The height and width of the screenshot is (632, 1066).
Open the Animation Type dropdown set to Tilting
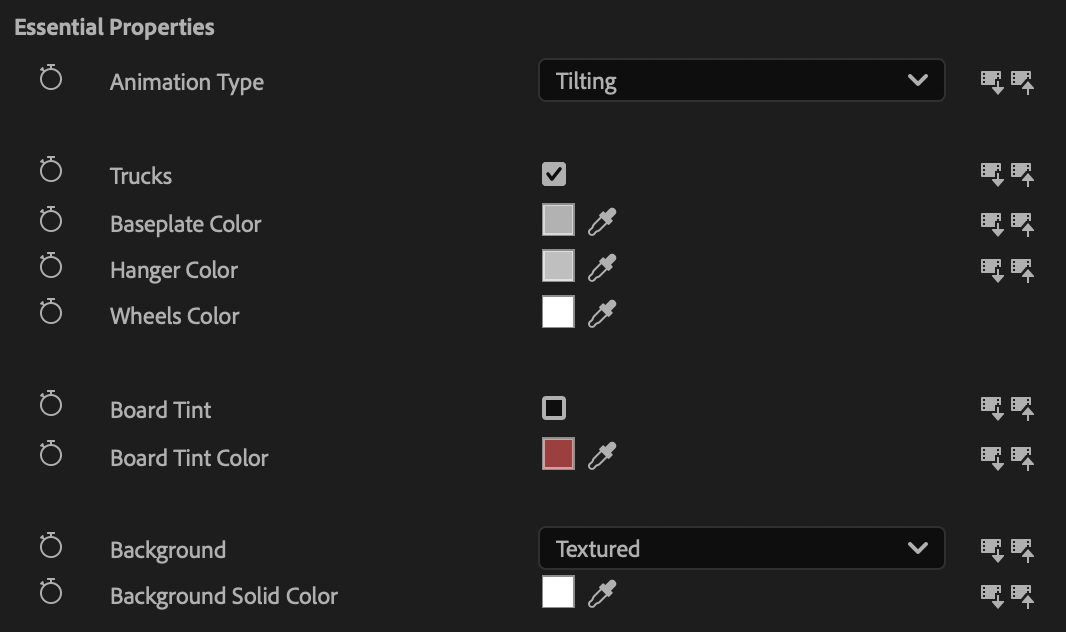[741, 81]
